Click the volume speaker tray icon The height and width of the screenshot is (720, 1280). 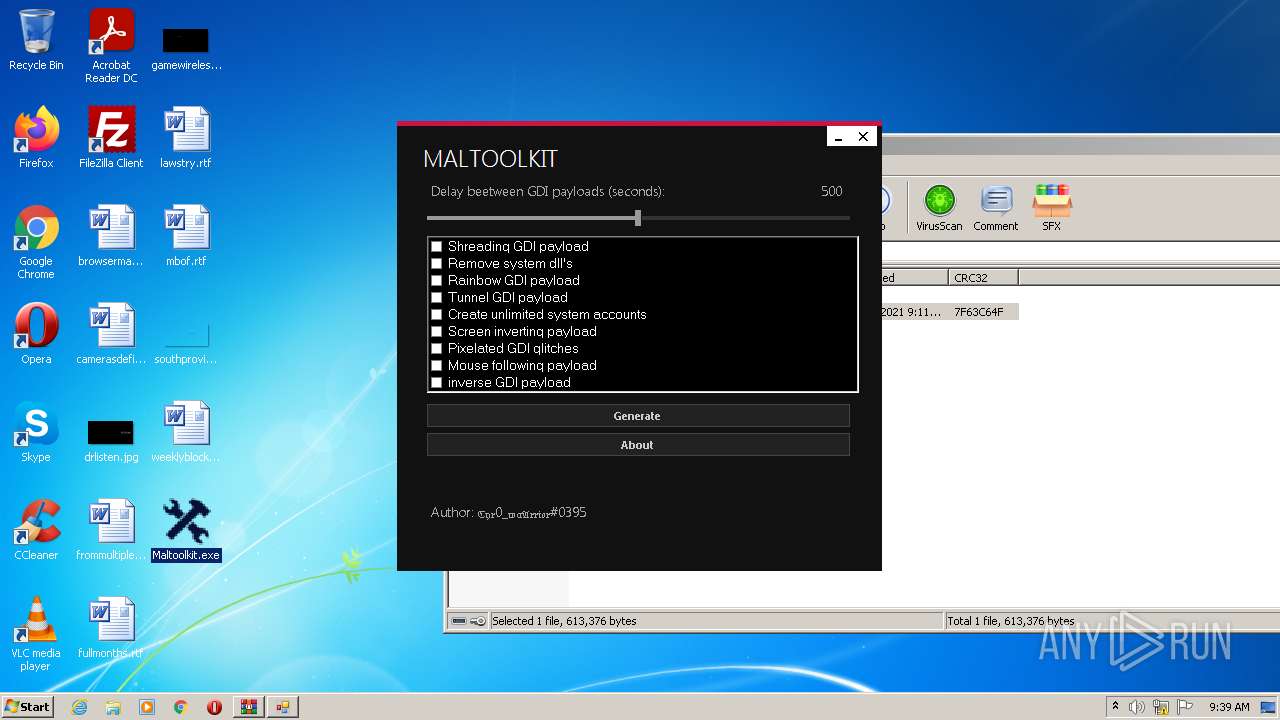pyautogui.click(x=1137, y=707)
